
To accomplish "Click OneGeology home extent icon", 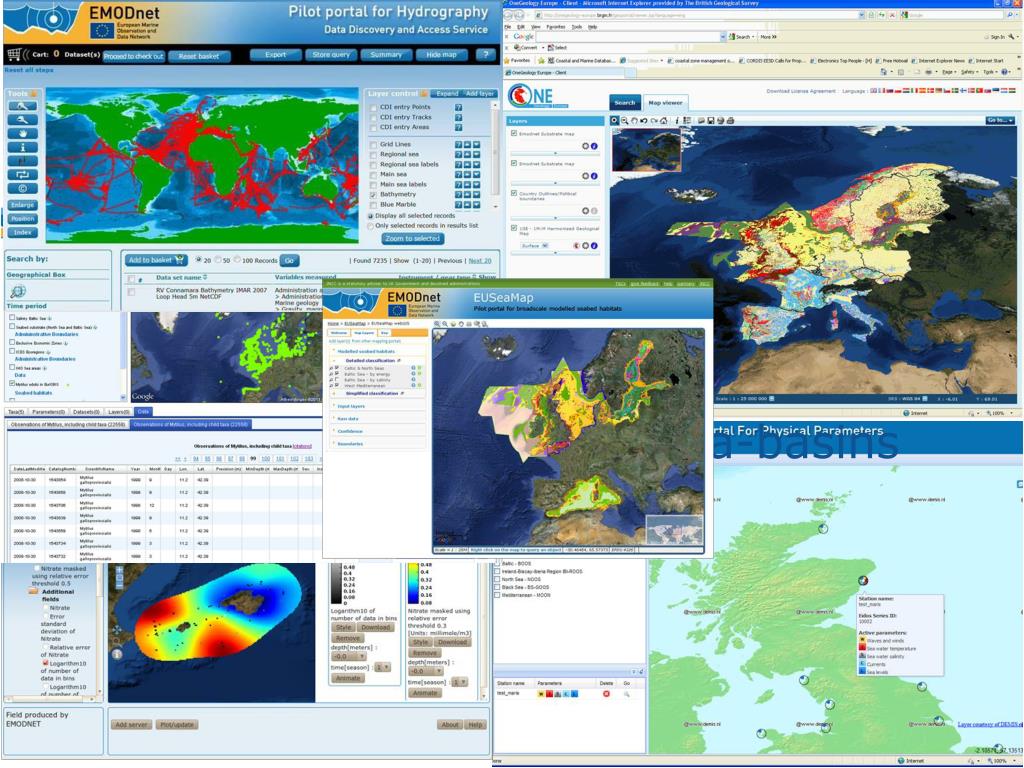I will coord(664,121).
